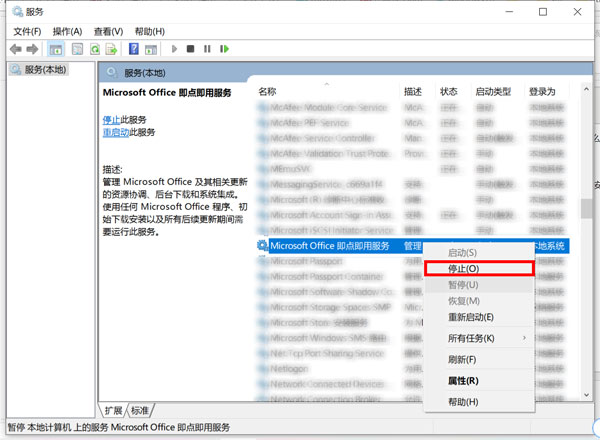Viewport: 600px width, 440px height.
Task: Export list using the toolbar icon
Action: click(x=111, y=49)
